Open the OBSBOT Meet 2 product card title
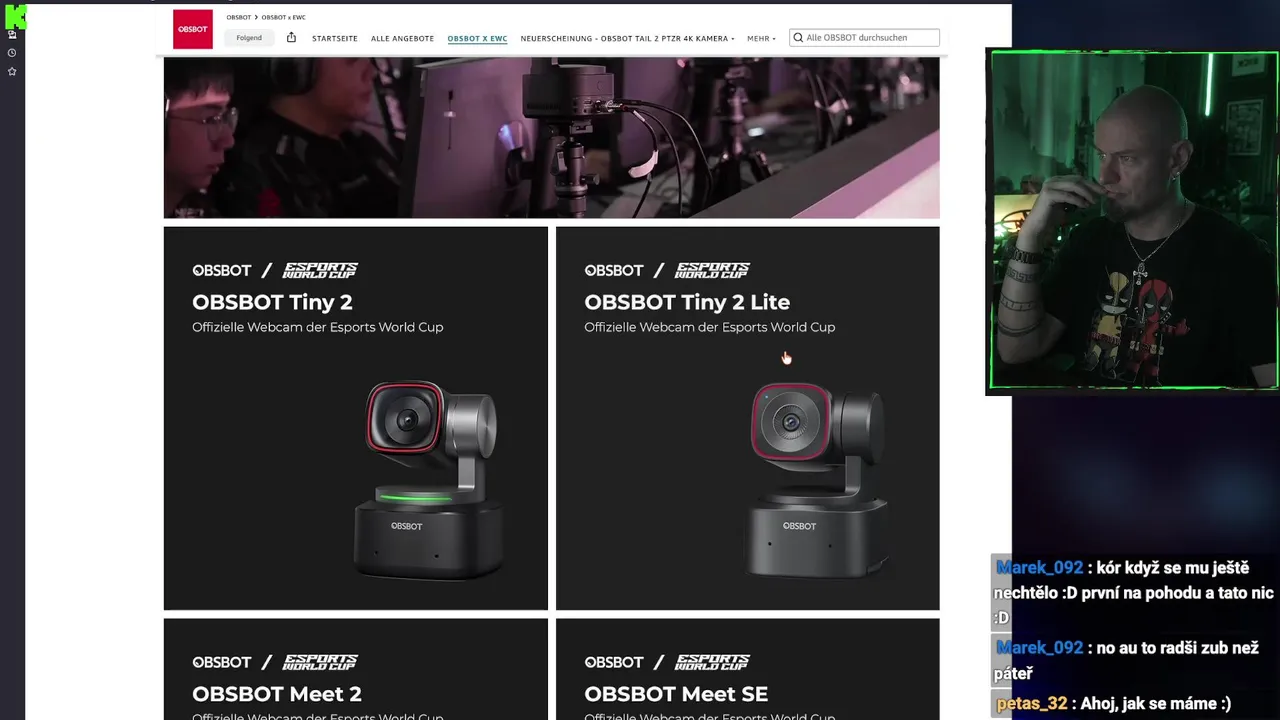The image size is (1280, 720). [277, 694]
